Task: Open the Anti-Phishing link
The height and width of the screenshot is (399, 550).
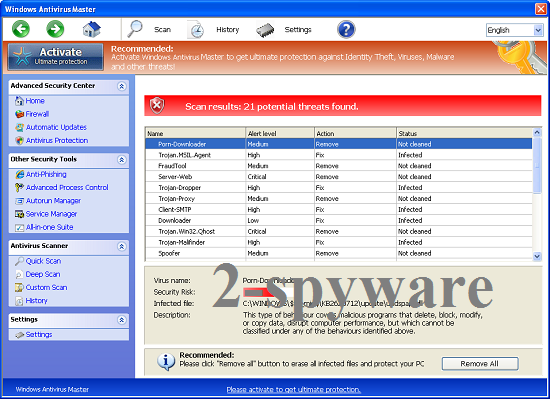Action: click(x=46, y=174)
